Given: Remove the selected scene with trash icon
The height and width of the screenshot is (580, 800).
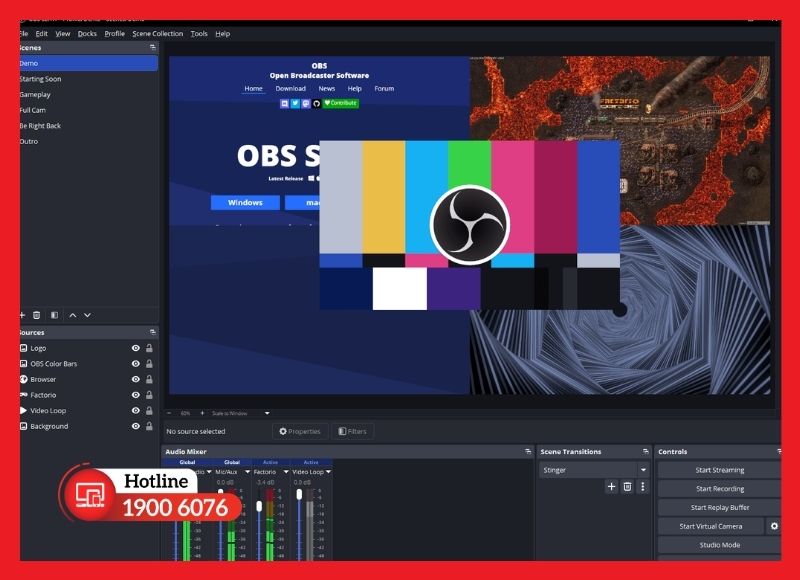Looking at the screenshot, I should [37, 315].
